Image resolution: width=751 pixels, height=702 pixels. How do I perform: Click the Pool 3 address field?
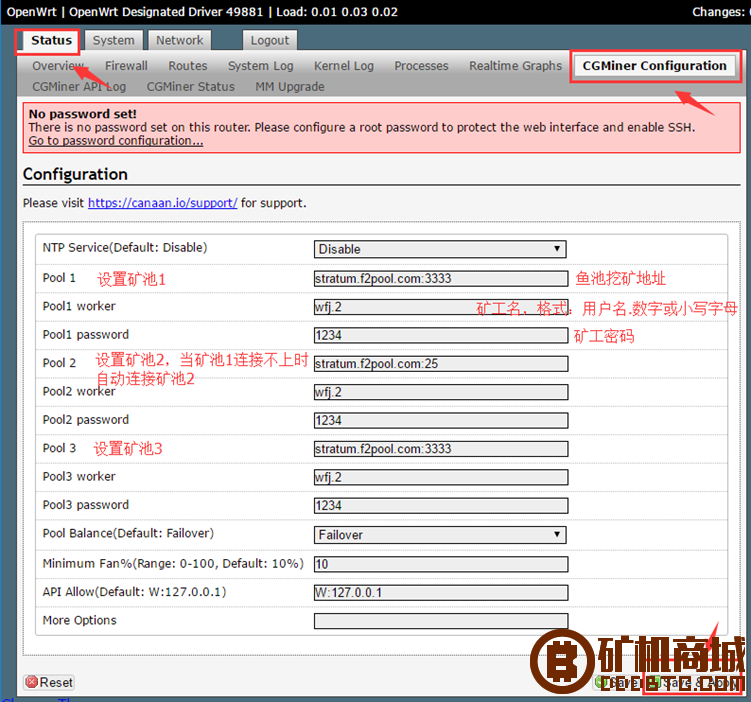point(441,449)
